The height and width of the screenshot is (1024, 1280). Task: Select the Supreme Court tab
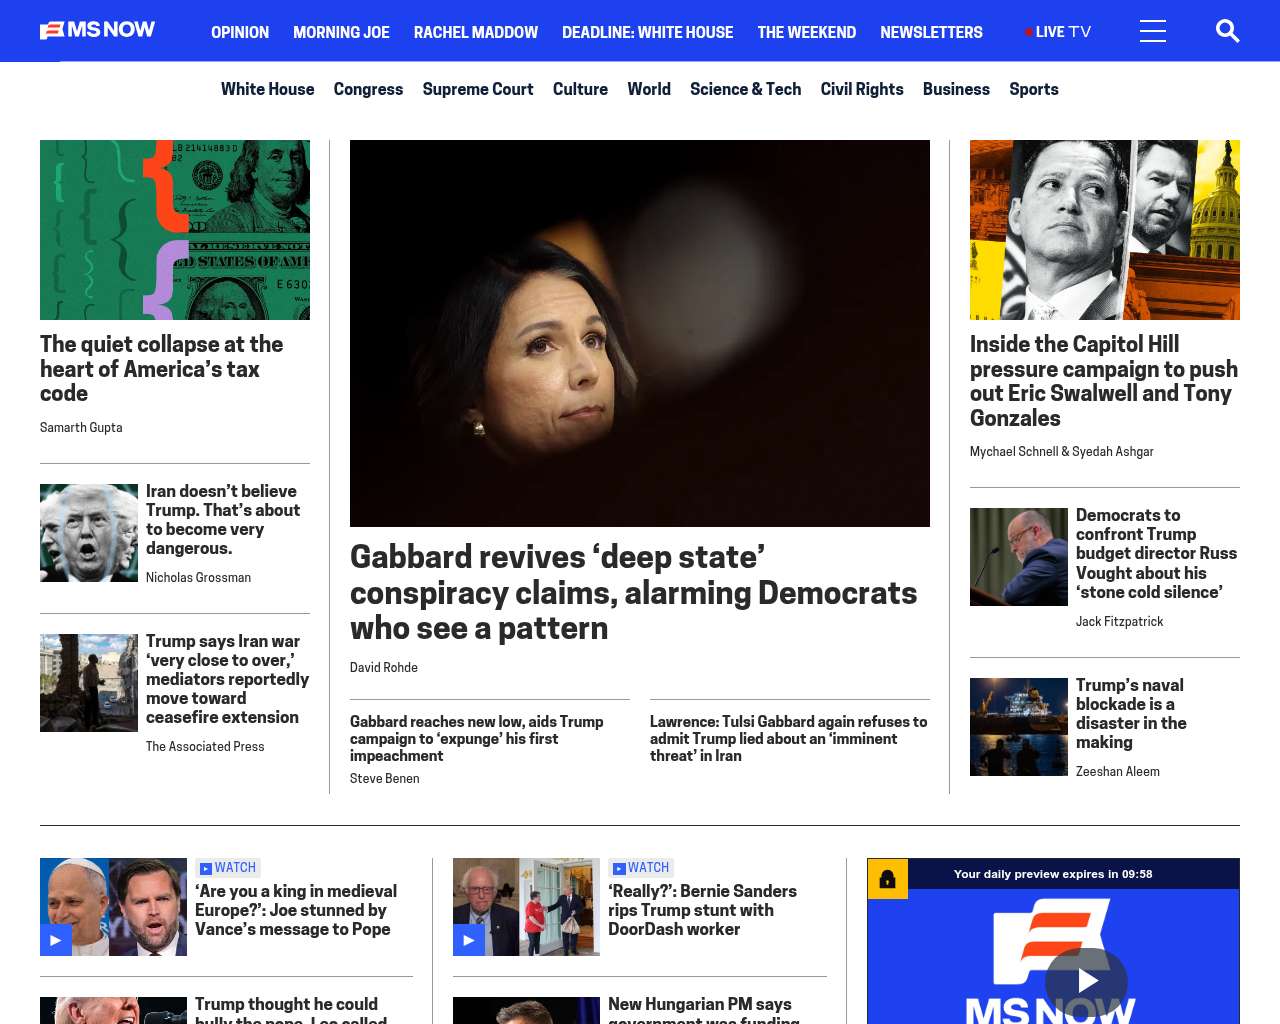coord(478,89)
